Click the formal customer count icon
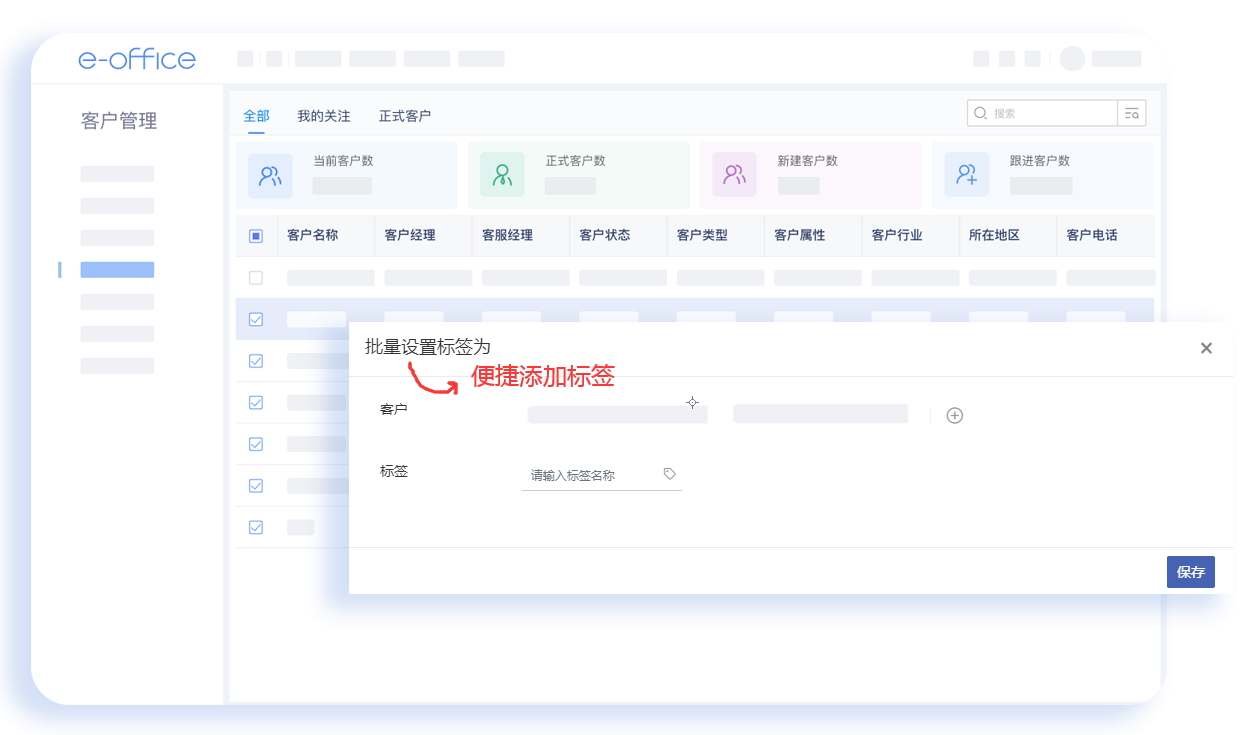Image resolution: width=1258 pixels, height=735 pixels. click(x=502, y=176)
